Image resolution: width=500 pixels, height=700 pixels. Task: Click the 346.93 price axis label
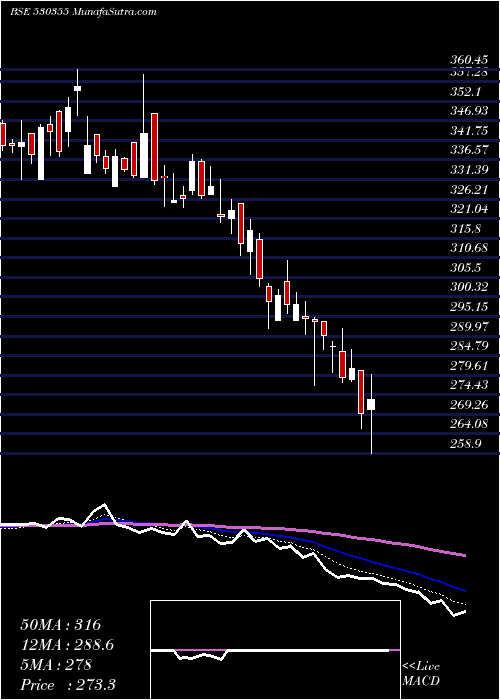tap(469, 111)
